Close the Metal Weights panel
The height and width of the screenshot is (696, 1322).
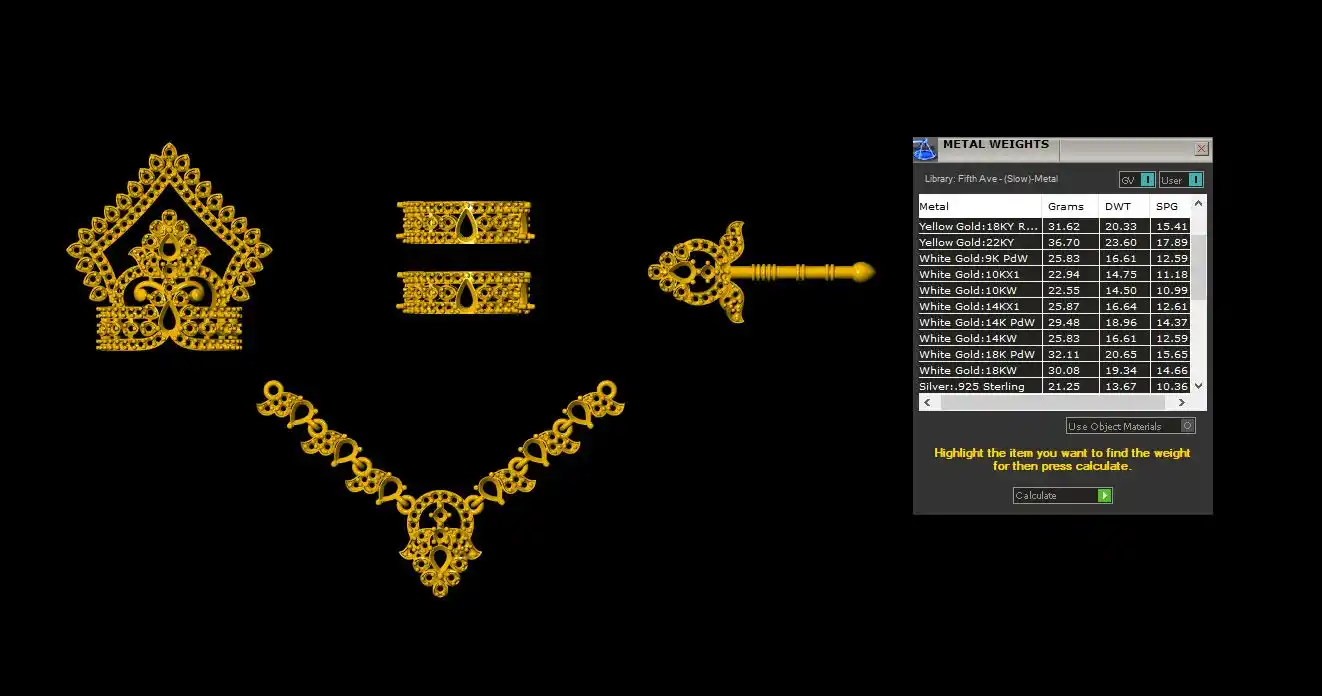(x=1201, y=149)
